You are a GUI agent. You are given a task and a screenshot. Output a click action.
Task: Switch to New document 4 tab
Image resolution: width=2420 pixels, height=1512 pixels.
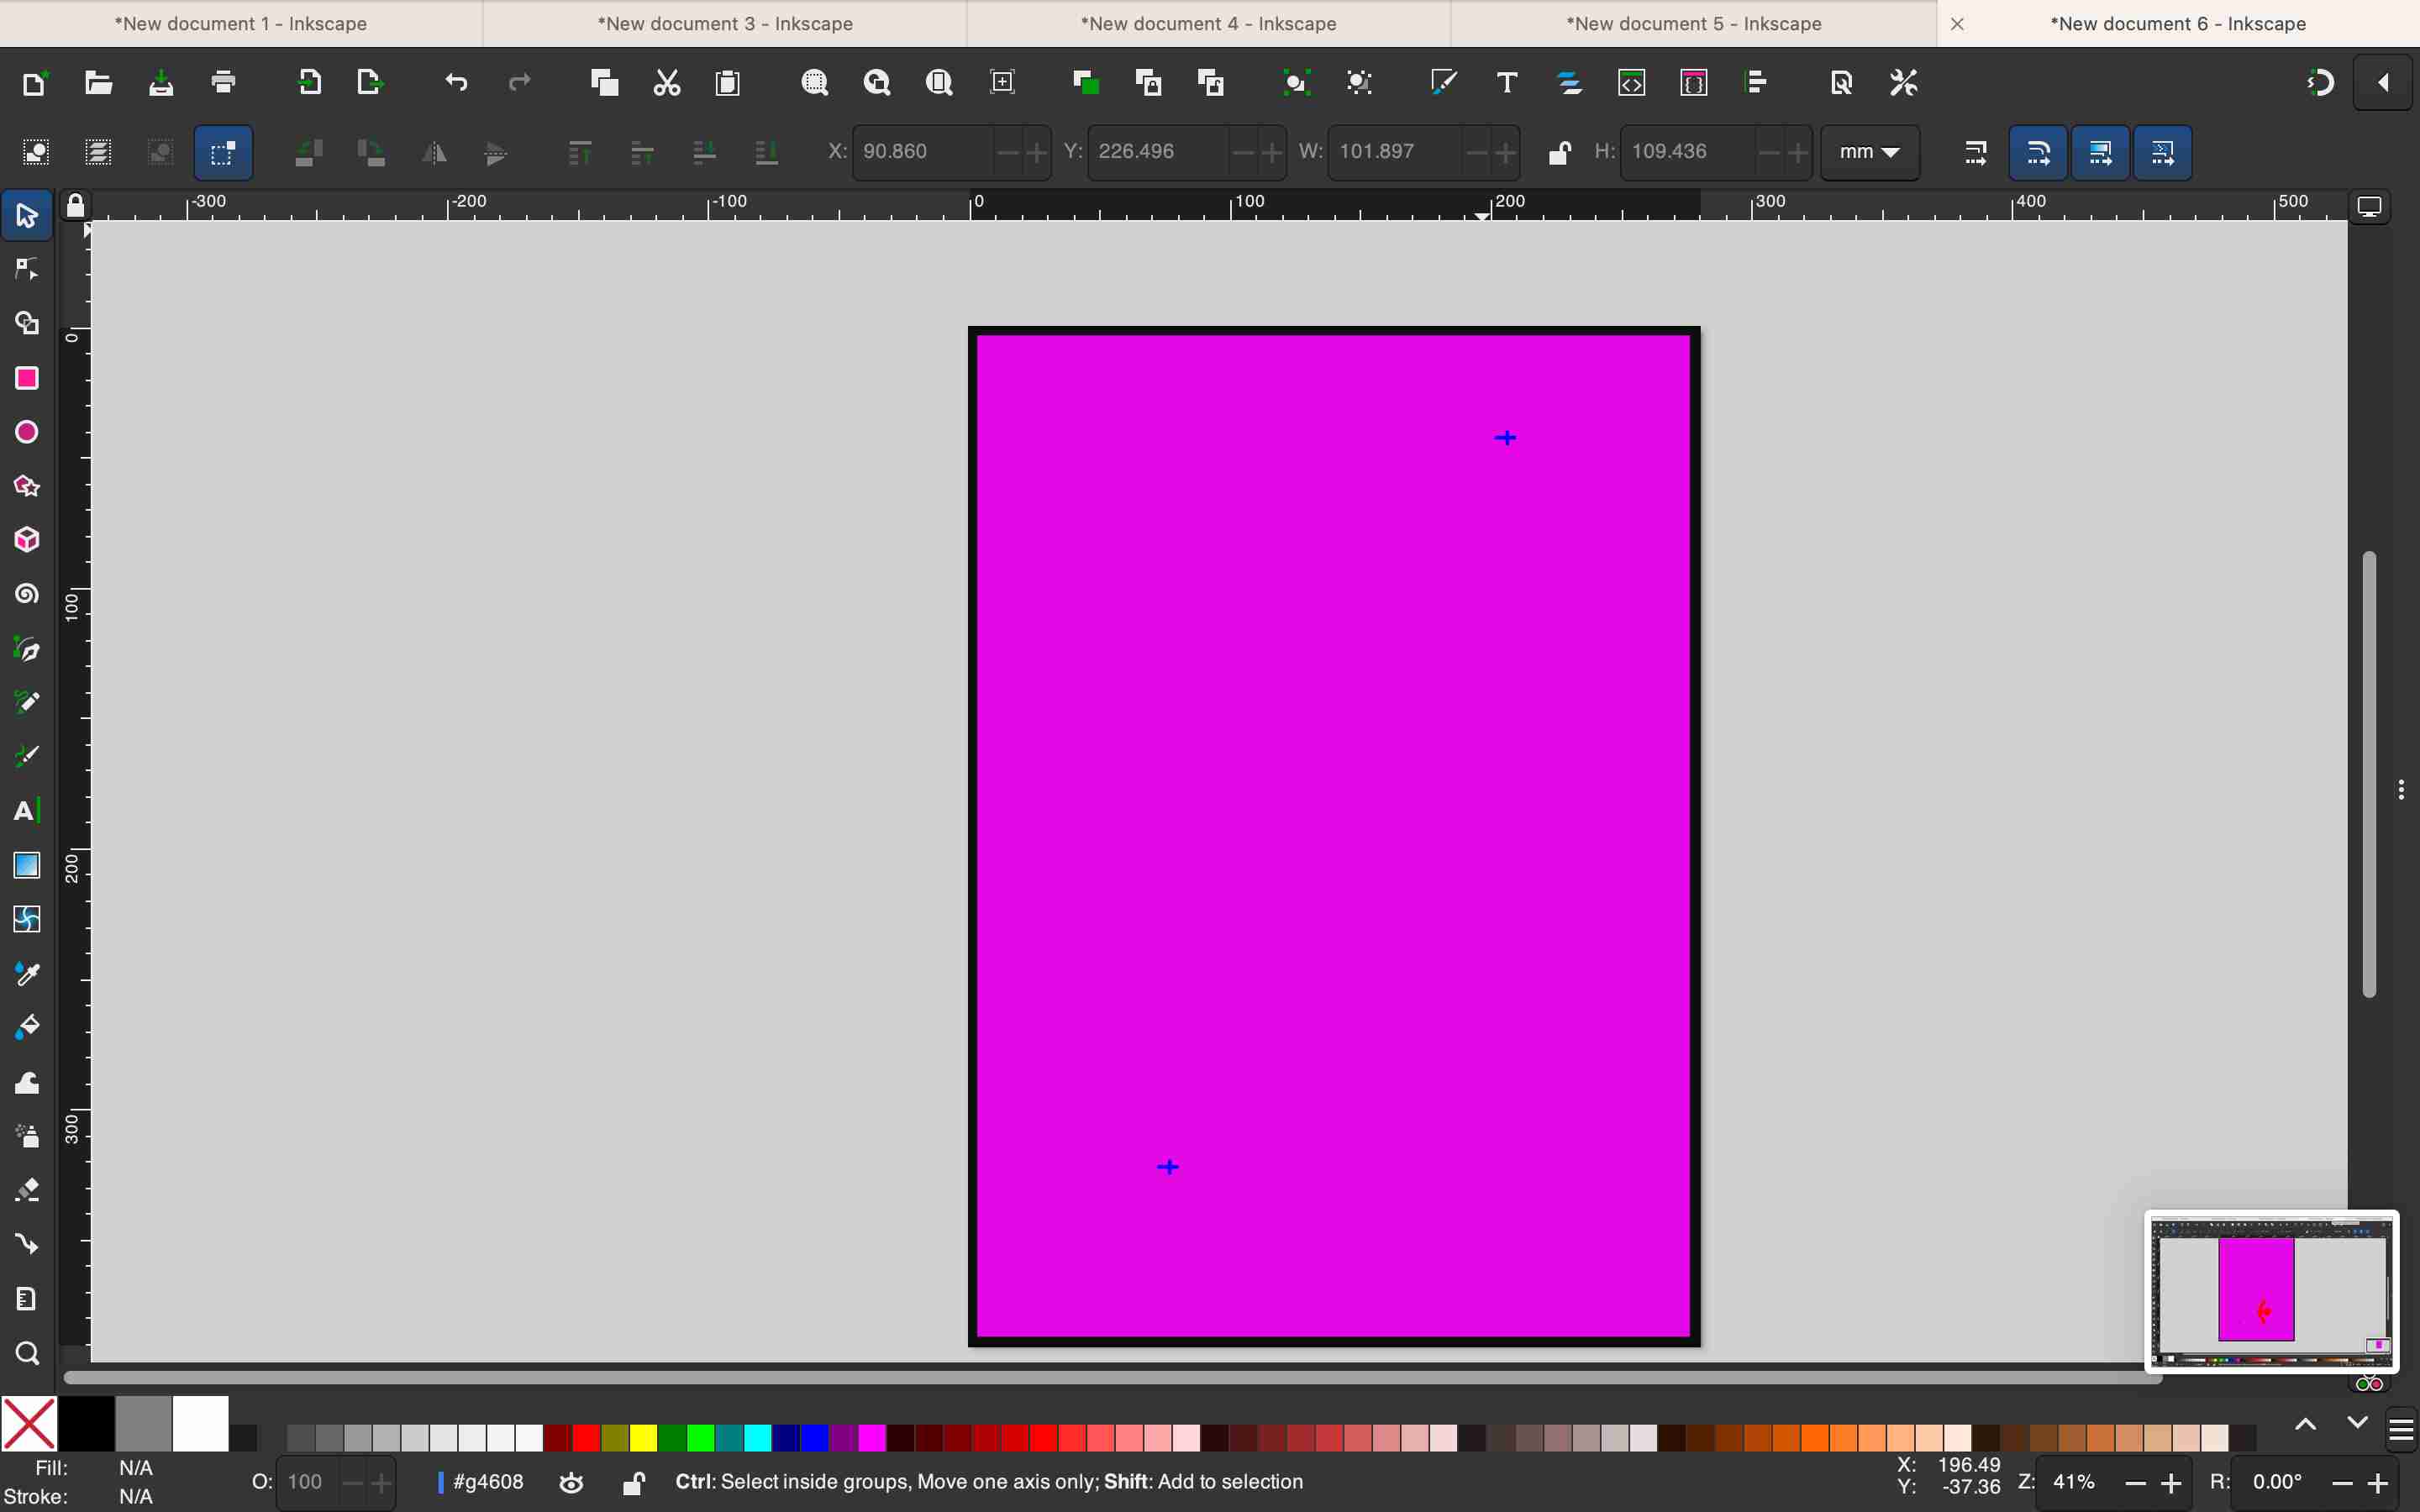pos(1208,23)
